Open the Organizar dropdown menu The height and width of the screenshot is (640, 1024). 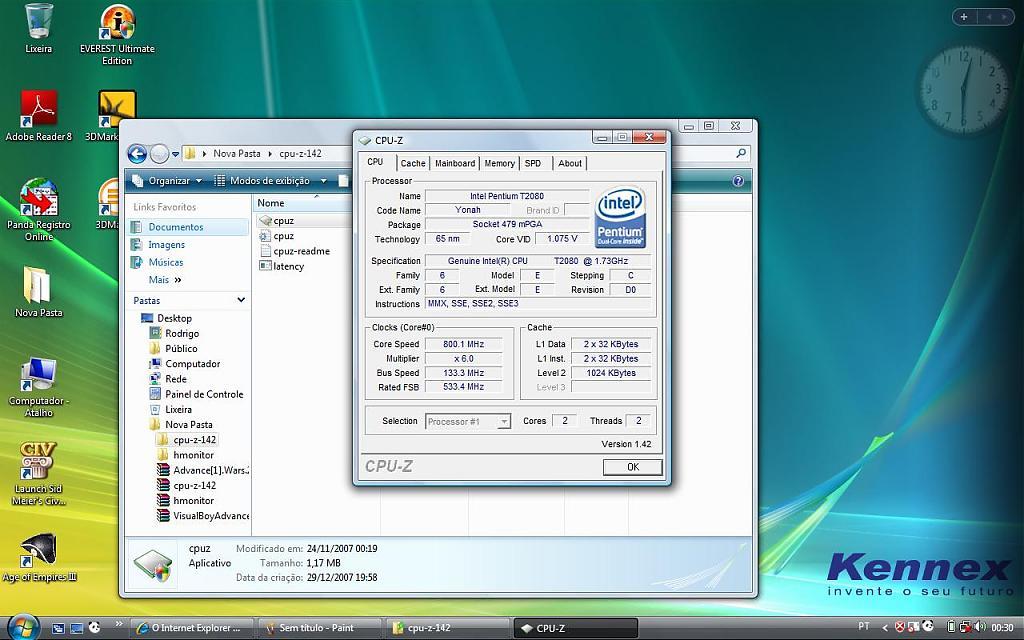tap(167, 181)
